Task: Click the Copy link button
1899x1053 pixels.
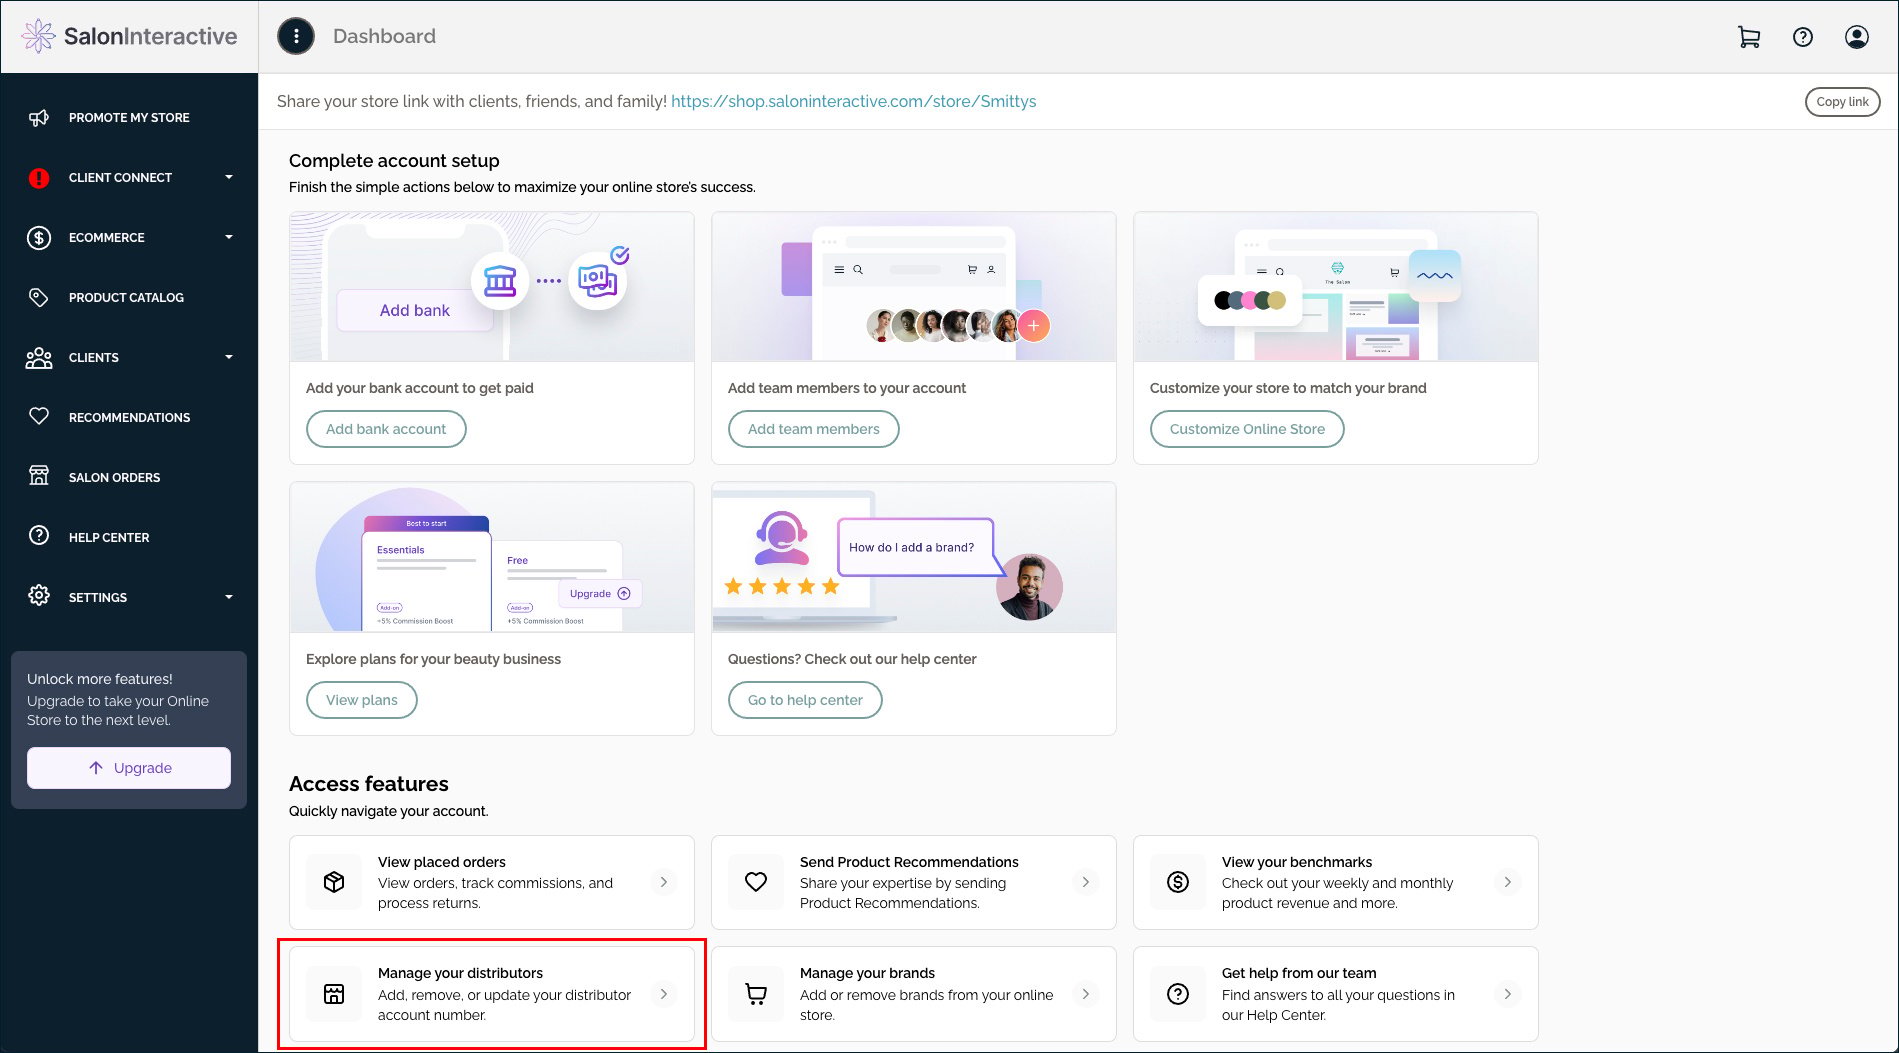Action: click(1842, 102)
